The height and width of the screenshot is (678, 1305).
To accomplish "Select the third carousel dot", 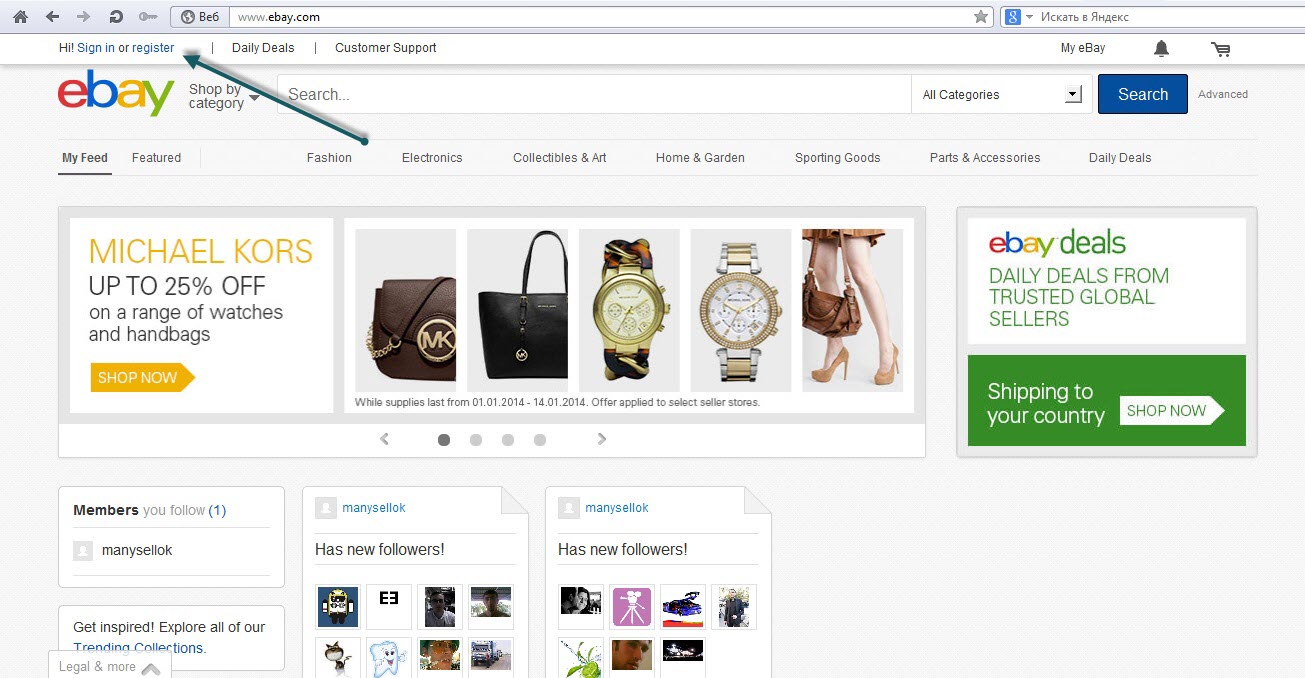I will point(508,440).
